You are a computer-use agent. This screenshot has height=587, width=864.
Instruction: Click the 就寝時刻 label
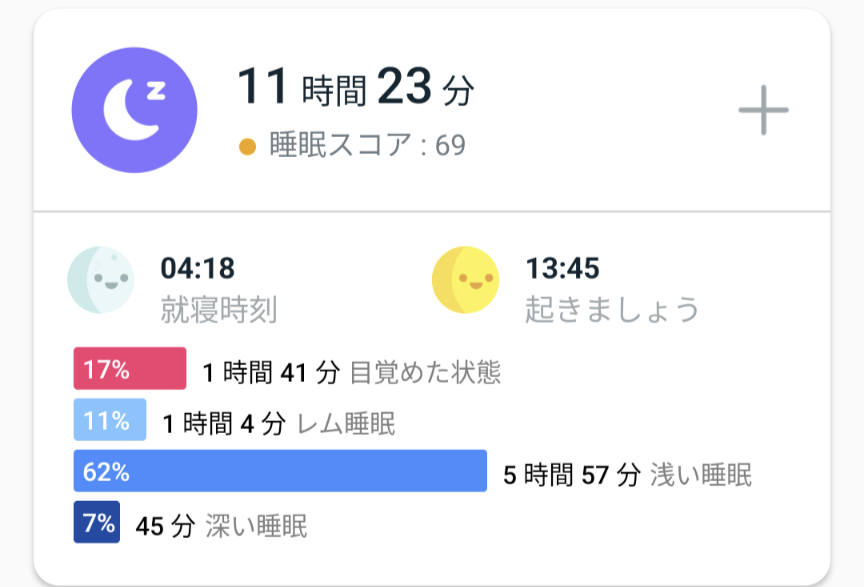(x=218, y=310)
